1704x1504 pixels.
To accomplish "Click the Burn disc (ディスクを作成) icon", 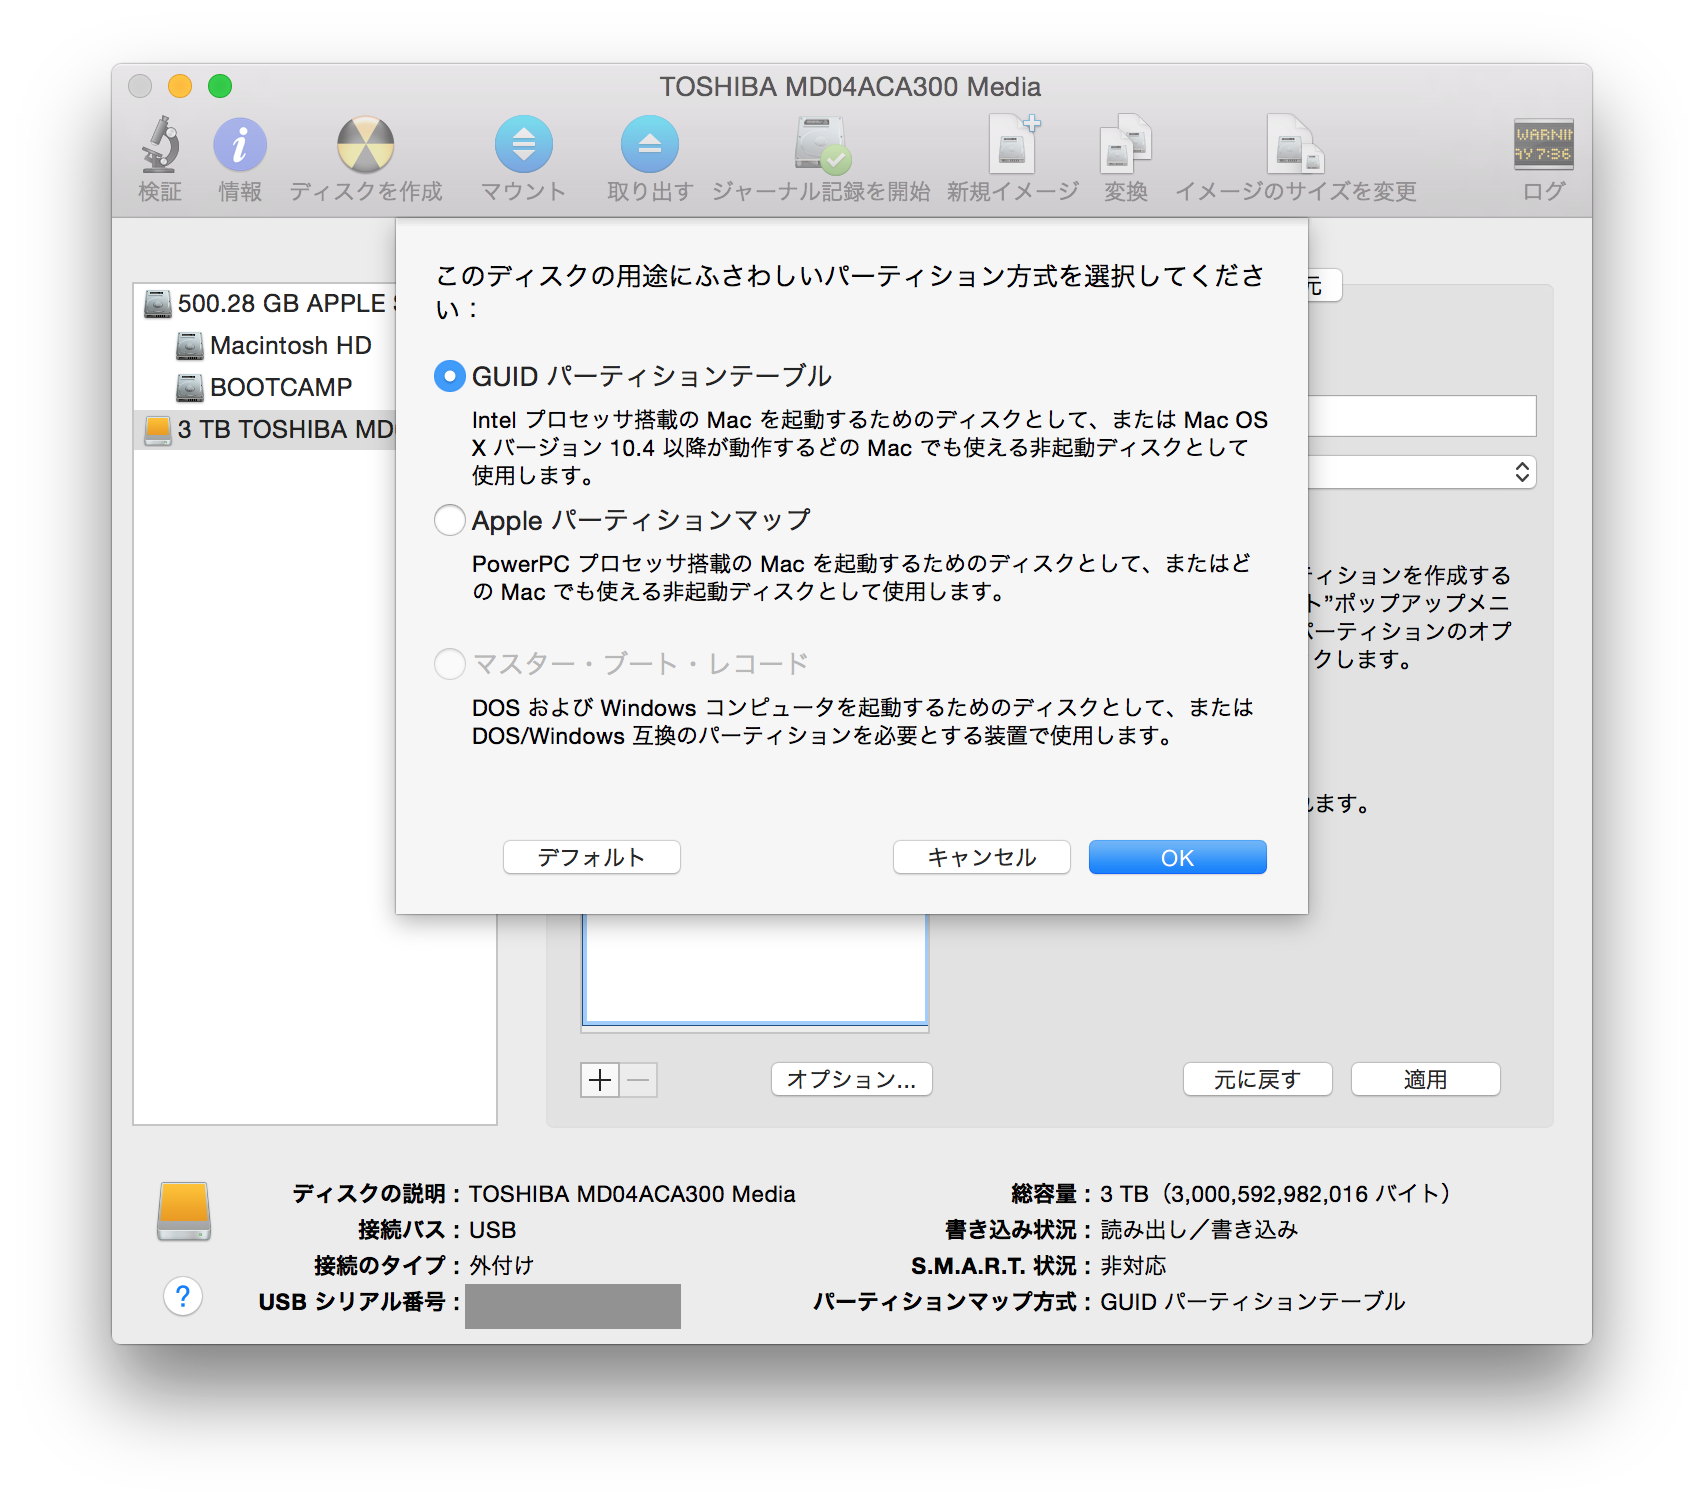I will [365, 145].
